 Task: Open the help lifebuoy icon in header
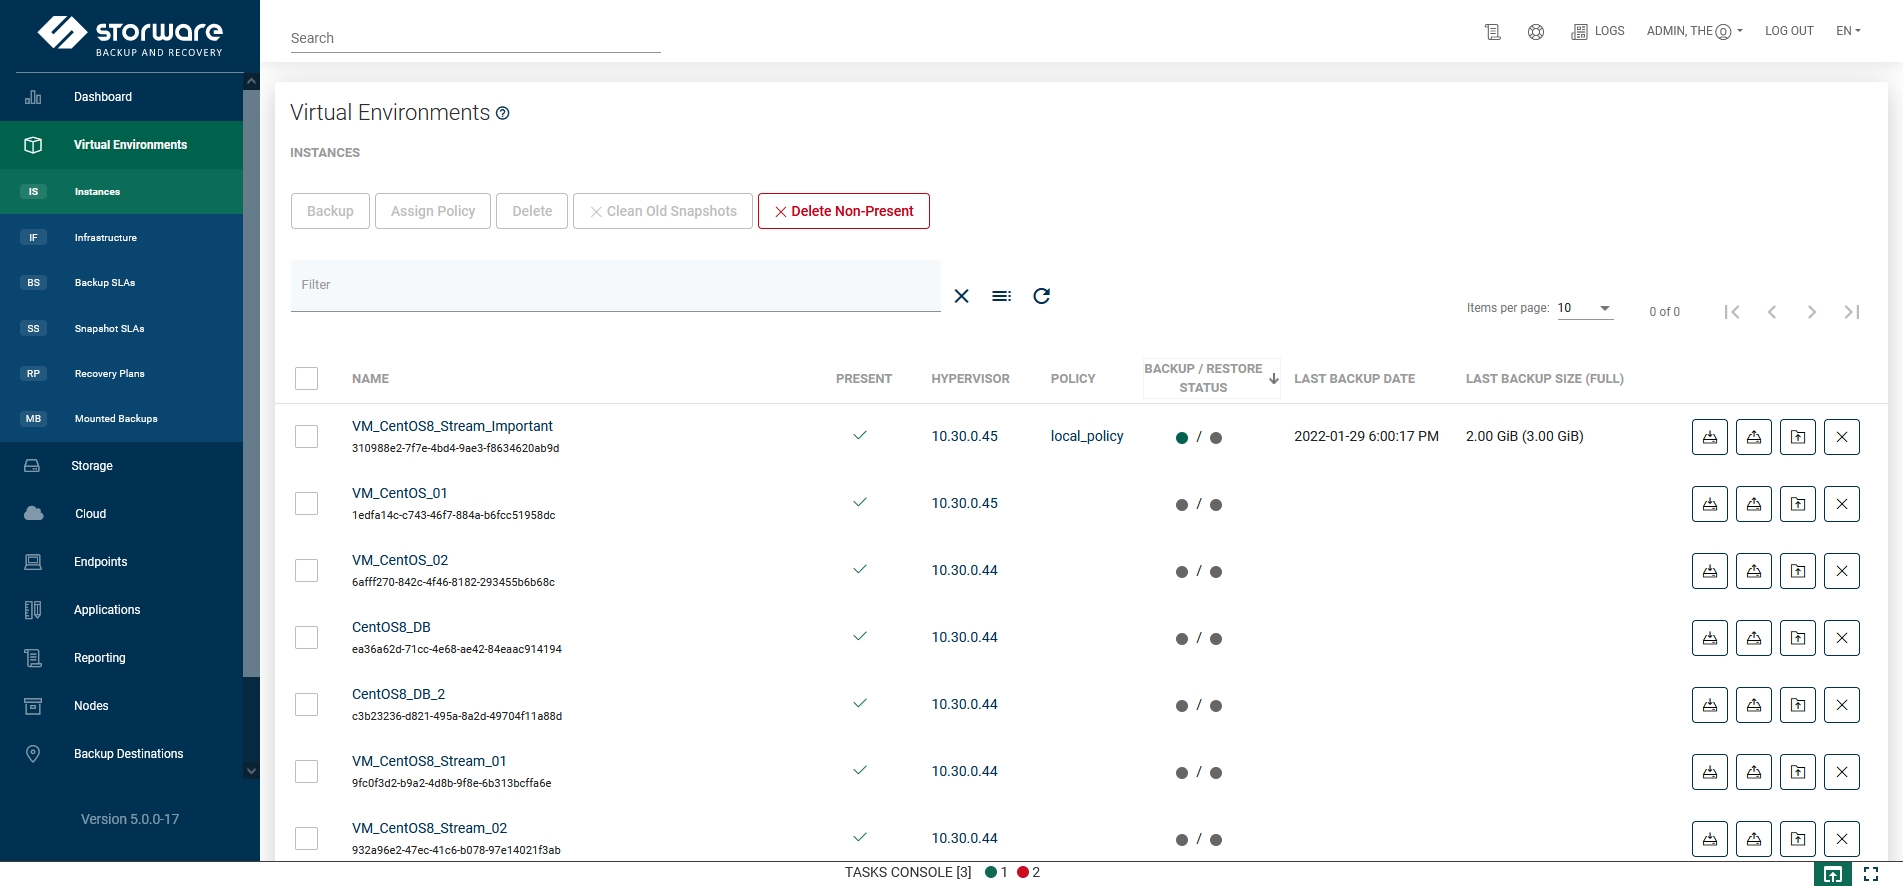(1535, 32)
